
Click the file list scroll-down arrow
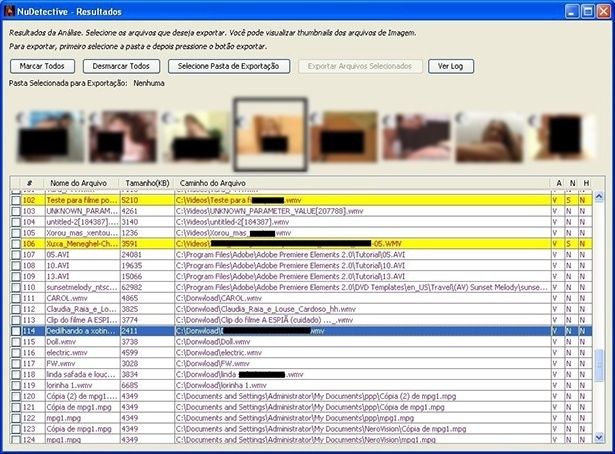(x=598, y=438)
